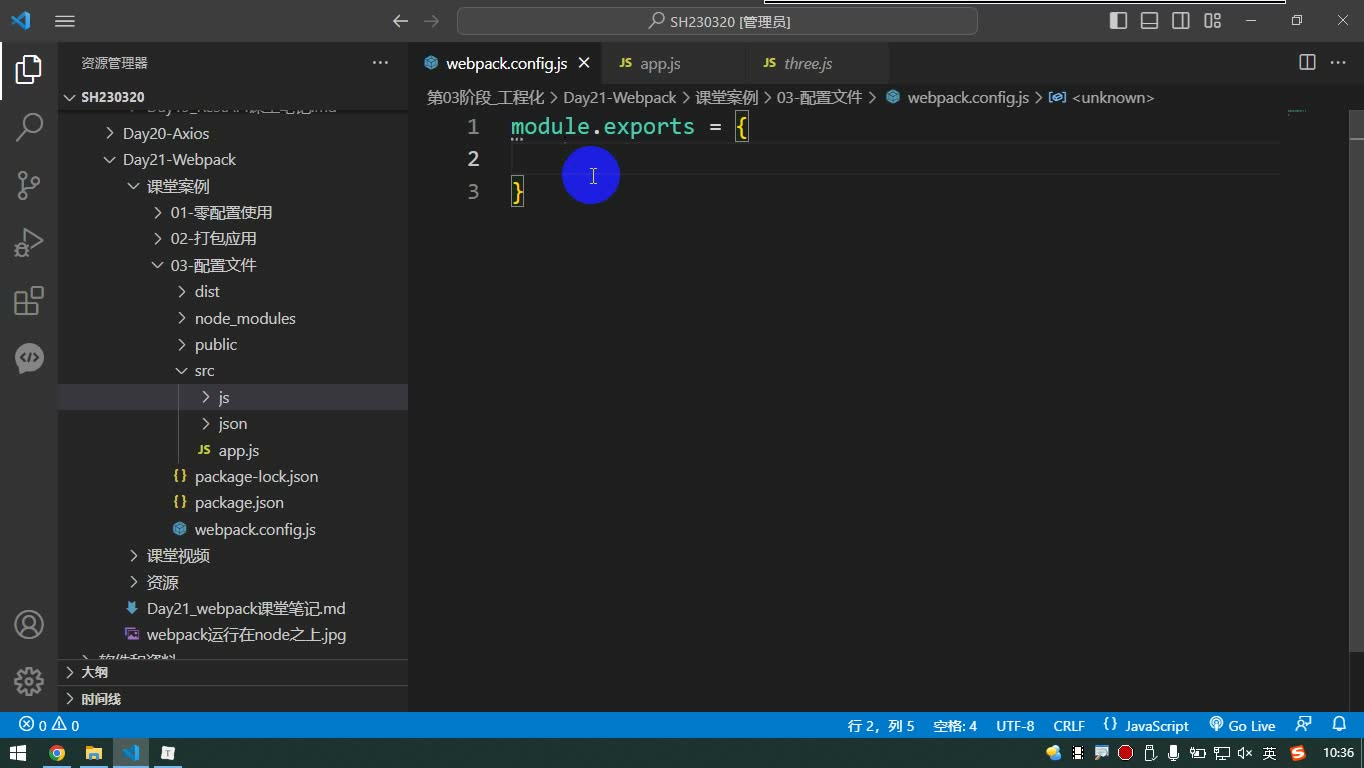Image resolution: width=1364 pixels, height=768 pixels.
Task: Toggle the primary side bar
Action: tap(1119, 21)
